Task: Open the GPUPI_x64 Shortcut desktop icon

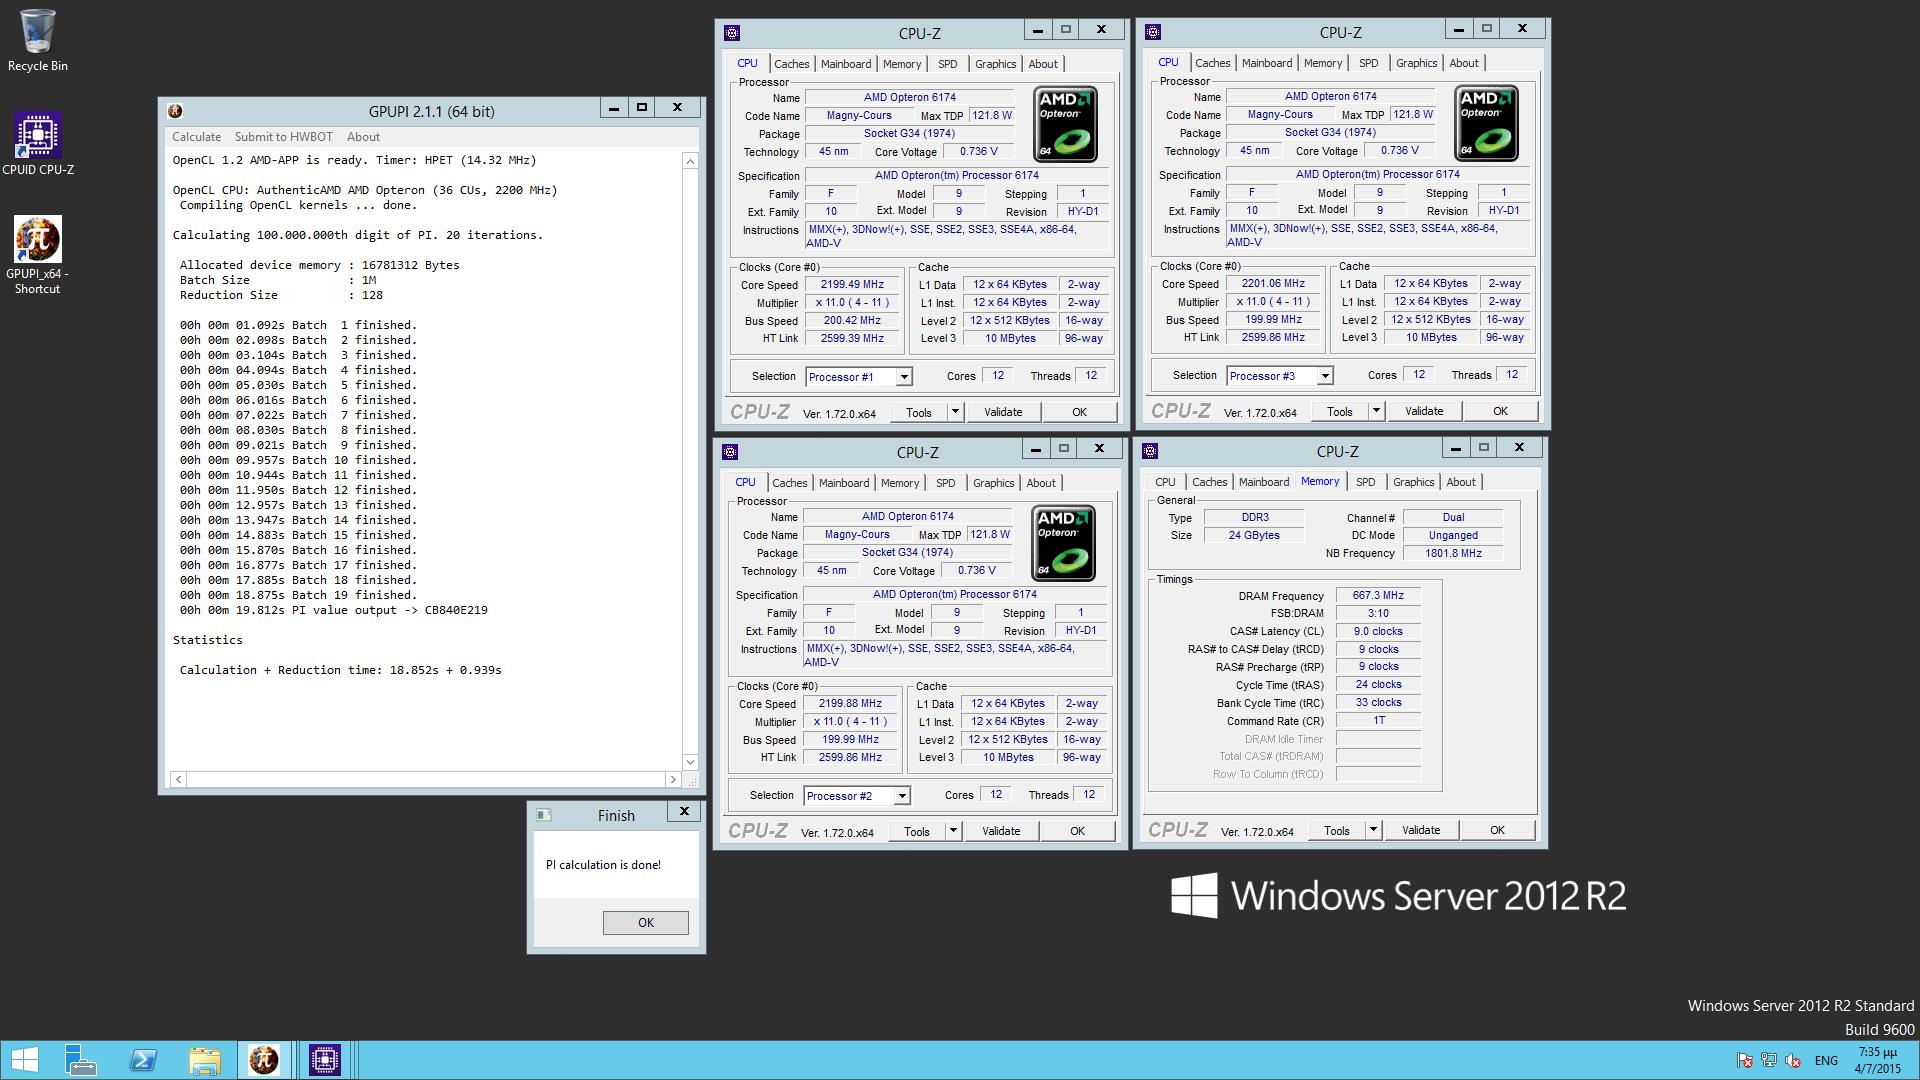Action: (37, 255)
